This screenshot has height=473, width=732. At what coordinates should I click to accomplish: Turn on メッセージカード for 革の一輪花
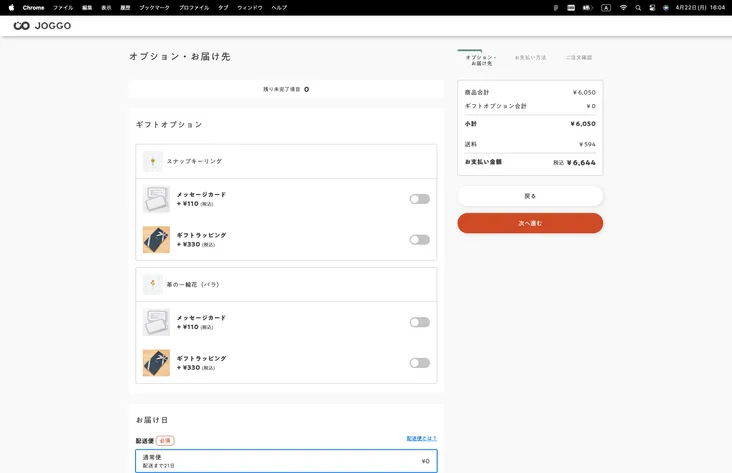(x=419, y=322)
